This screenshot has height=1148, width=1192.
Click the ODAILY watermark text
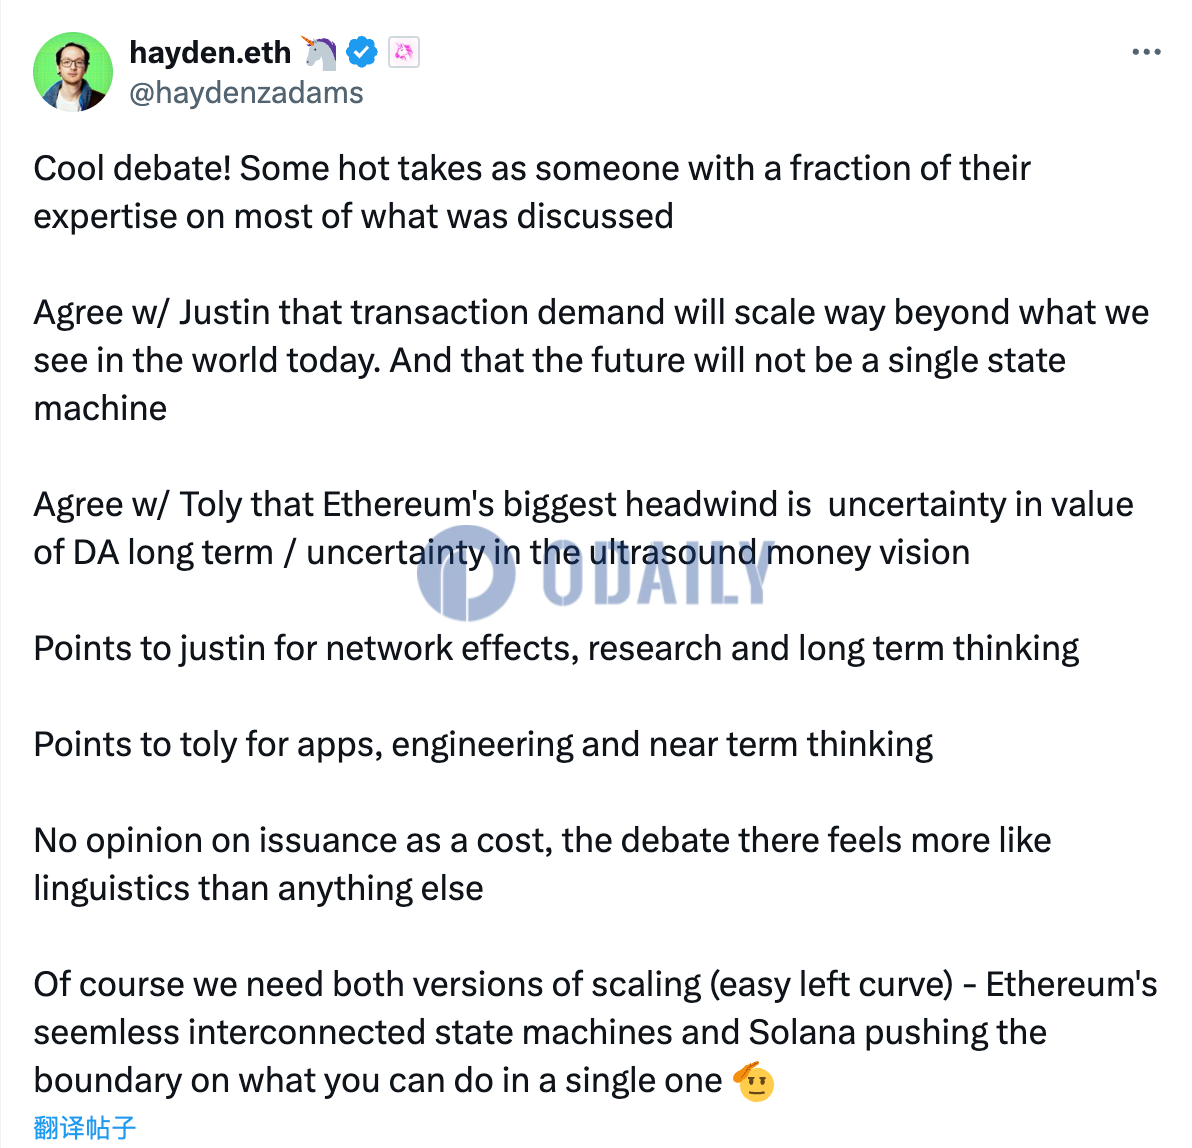coord(658,573)
